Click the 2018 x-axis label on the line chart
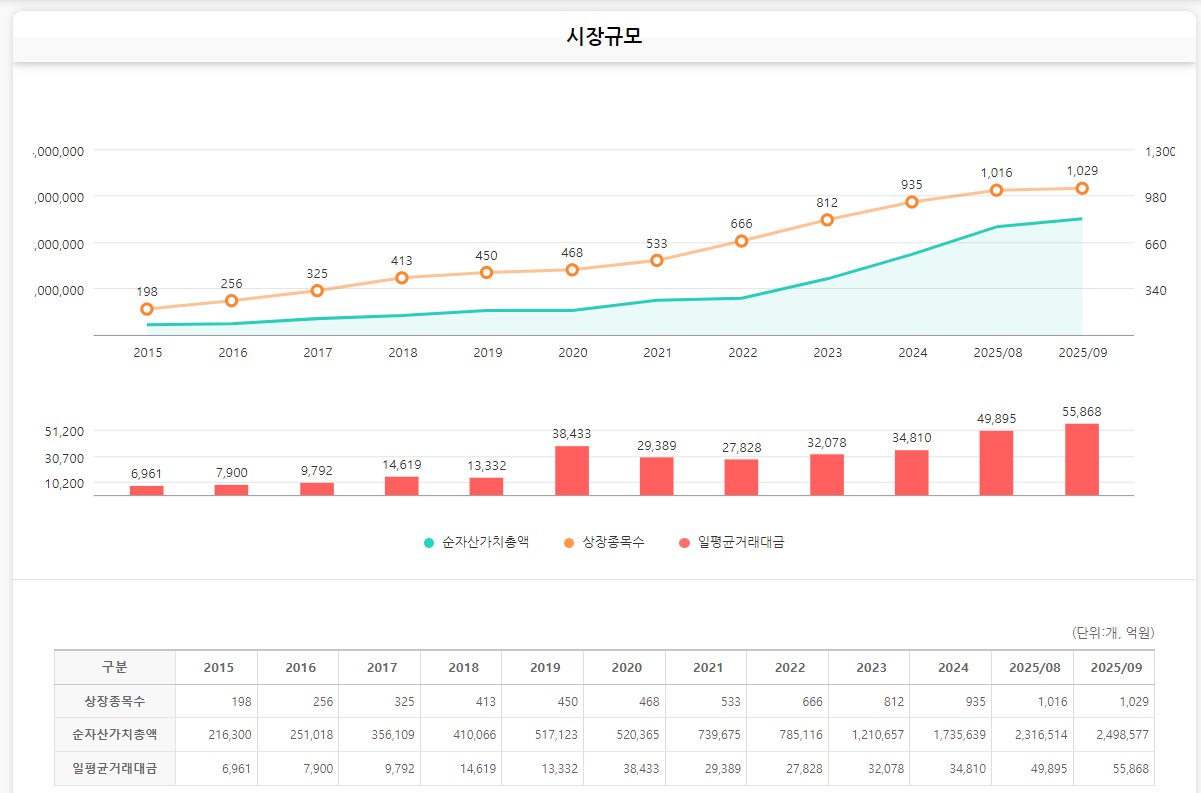 (x=403, y=353)
